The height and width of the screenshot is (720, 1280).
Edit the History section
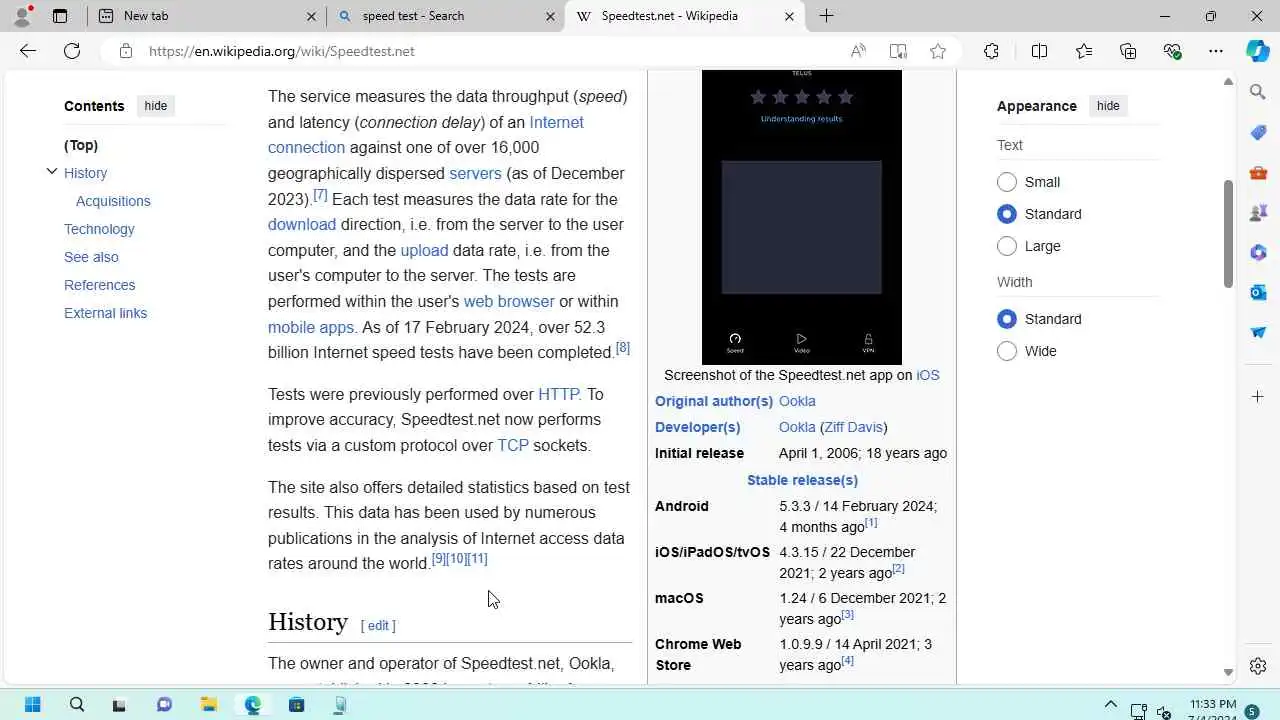tap(378, 625)
